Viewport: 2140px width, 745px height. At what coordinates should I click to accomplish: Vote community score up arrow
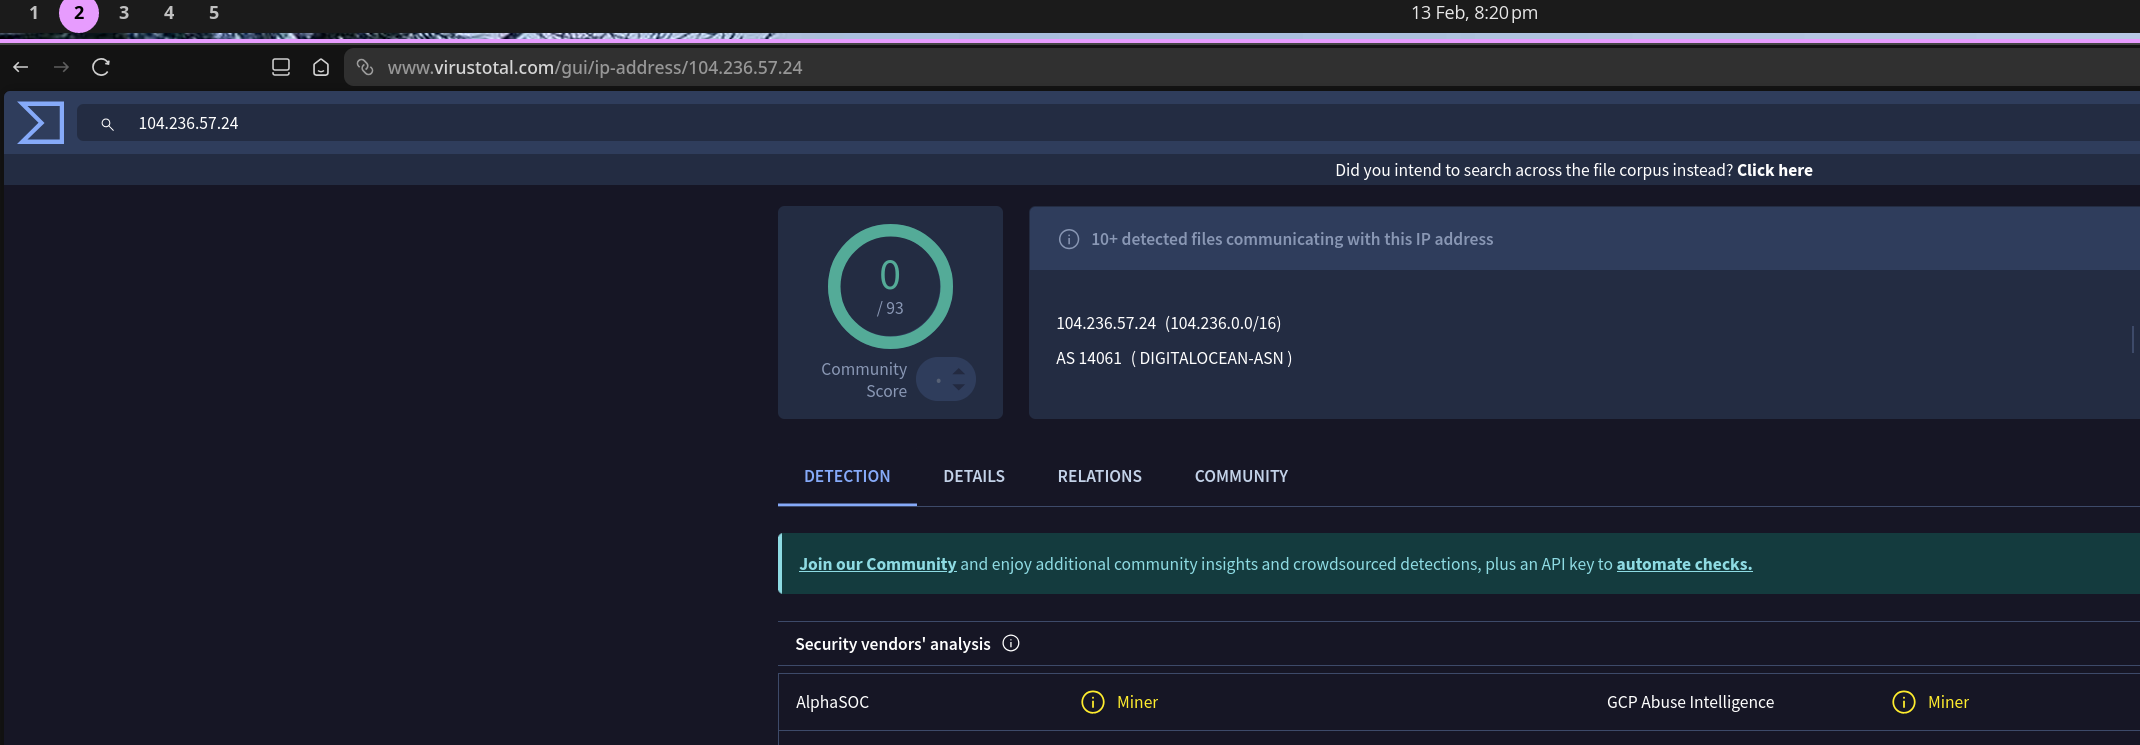[959, 371]
